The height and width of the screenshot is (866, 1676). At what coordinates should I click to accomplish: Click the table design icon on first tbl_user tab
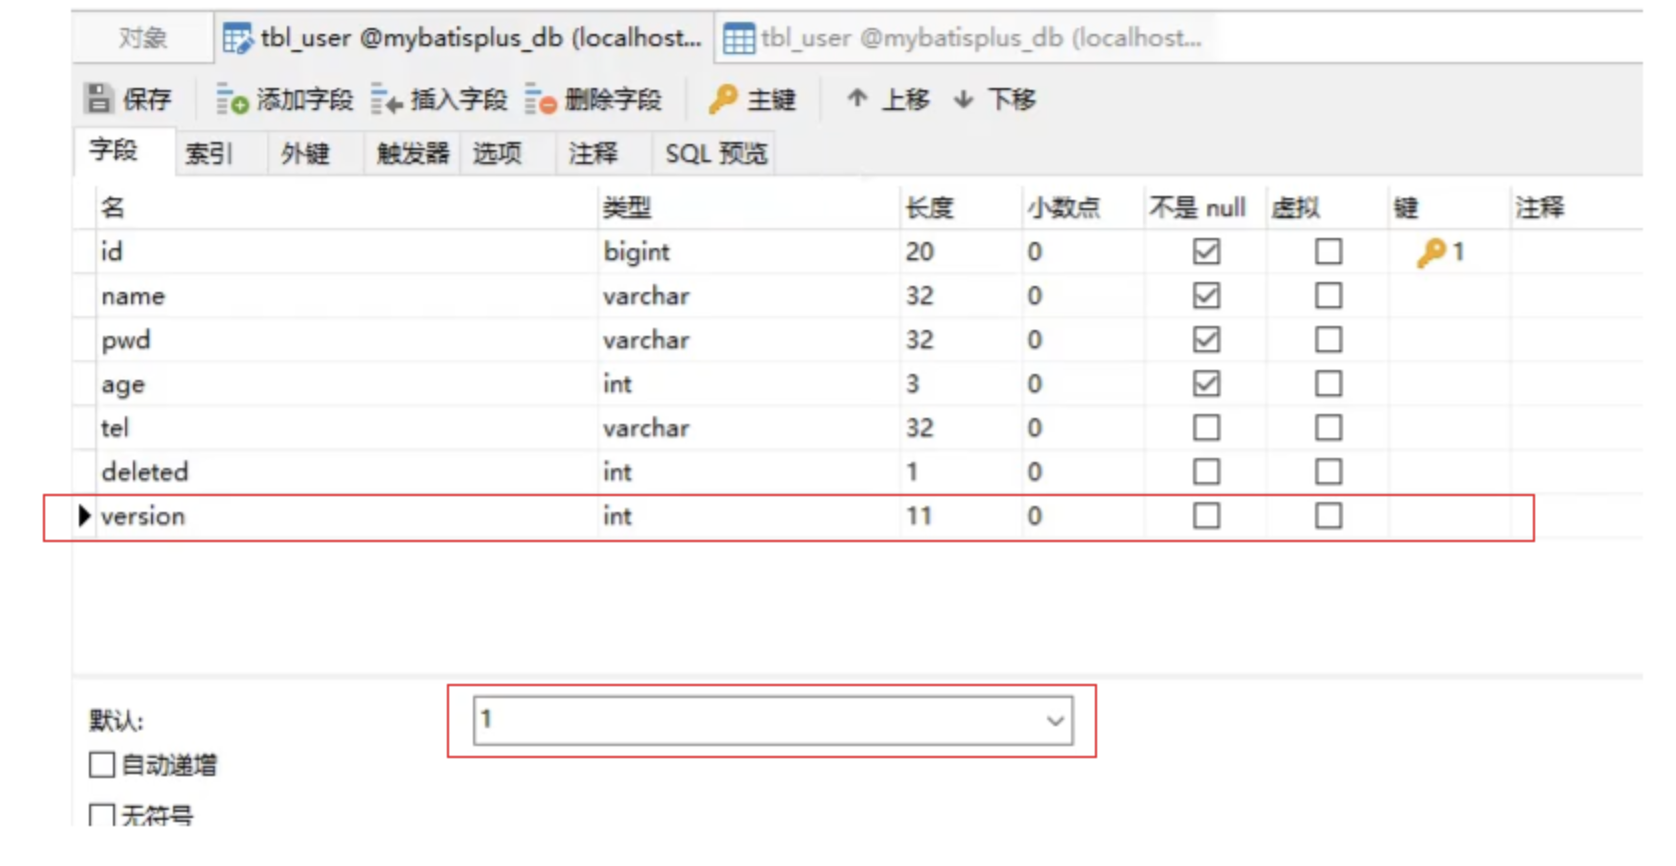238,38
